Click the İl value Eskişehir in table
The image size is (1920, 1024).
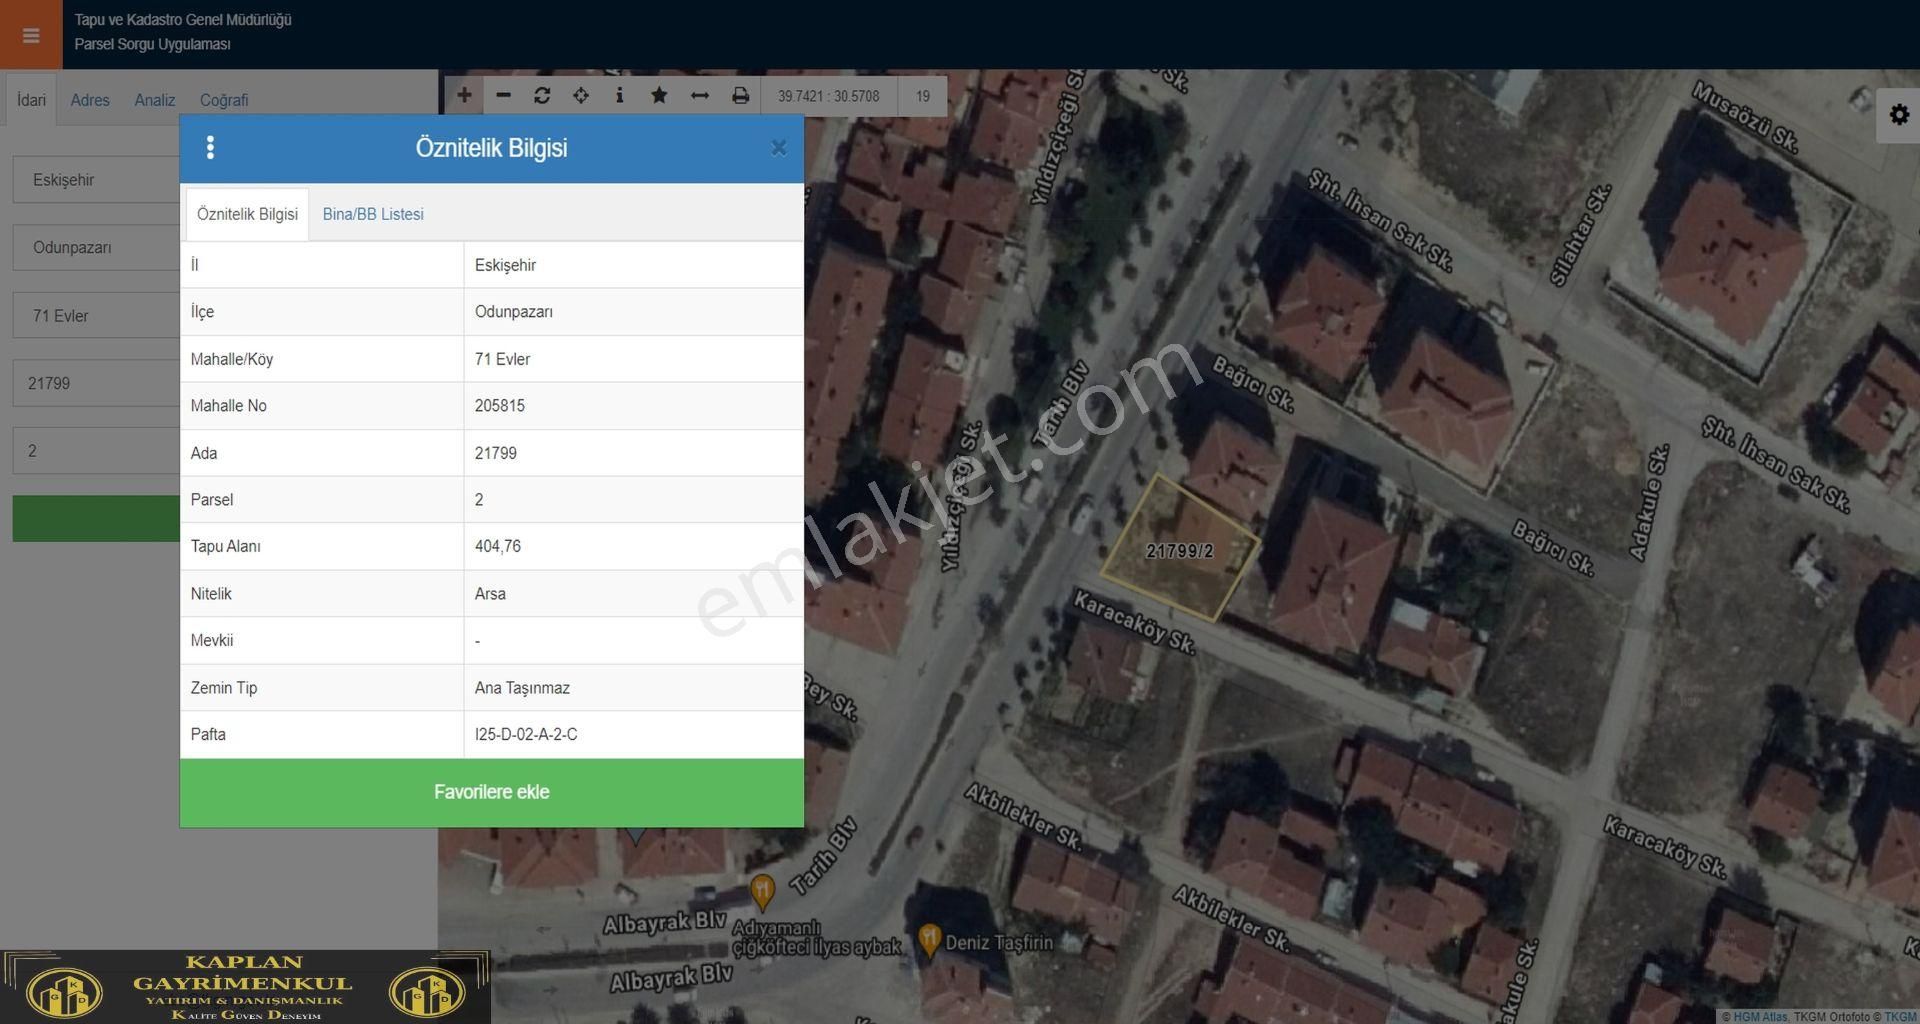click(x=505, y=265)
